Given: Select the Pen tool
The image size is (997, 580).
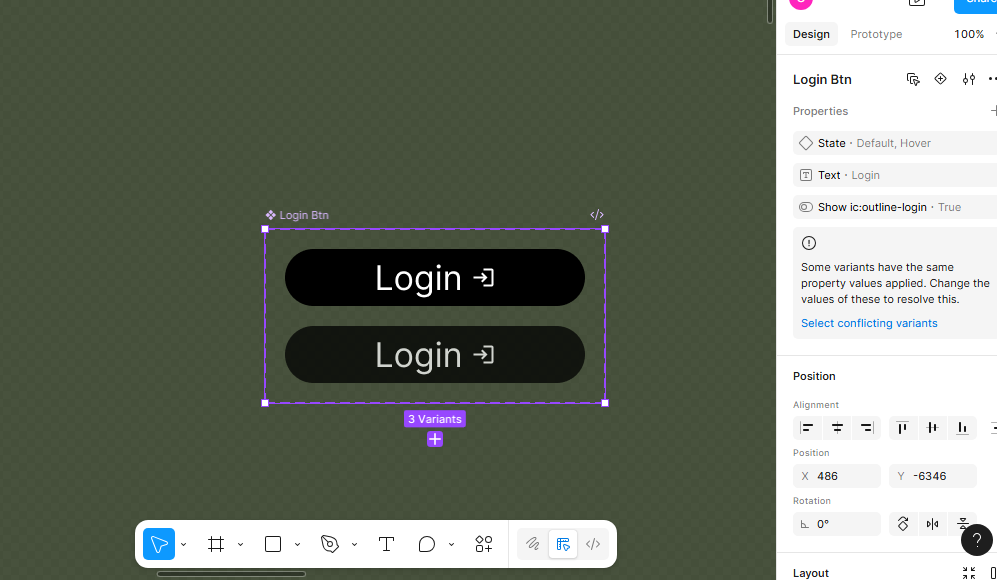Looking at the screenshot, I should click(330, 544).
